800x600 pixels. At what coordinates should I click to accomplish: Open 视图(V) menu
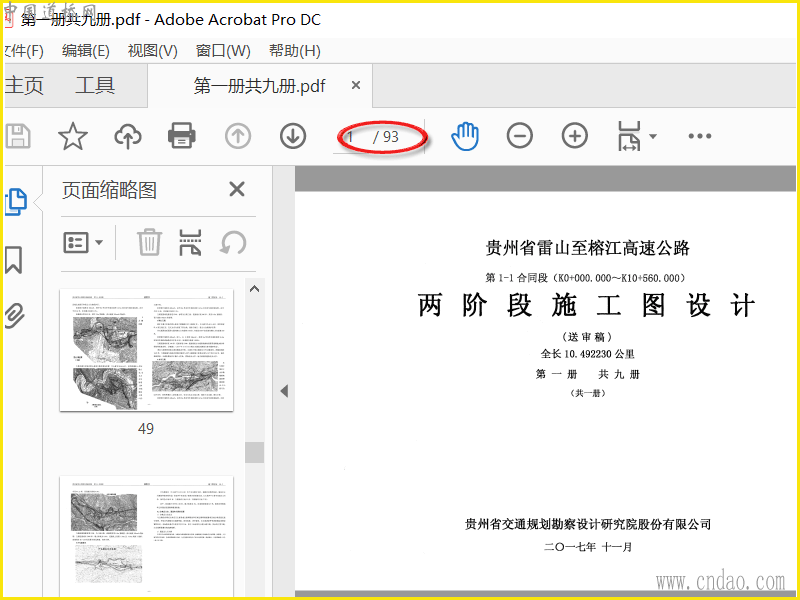pyautogui.click(x=153, y=51)
